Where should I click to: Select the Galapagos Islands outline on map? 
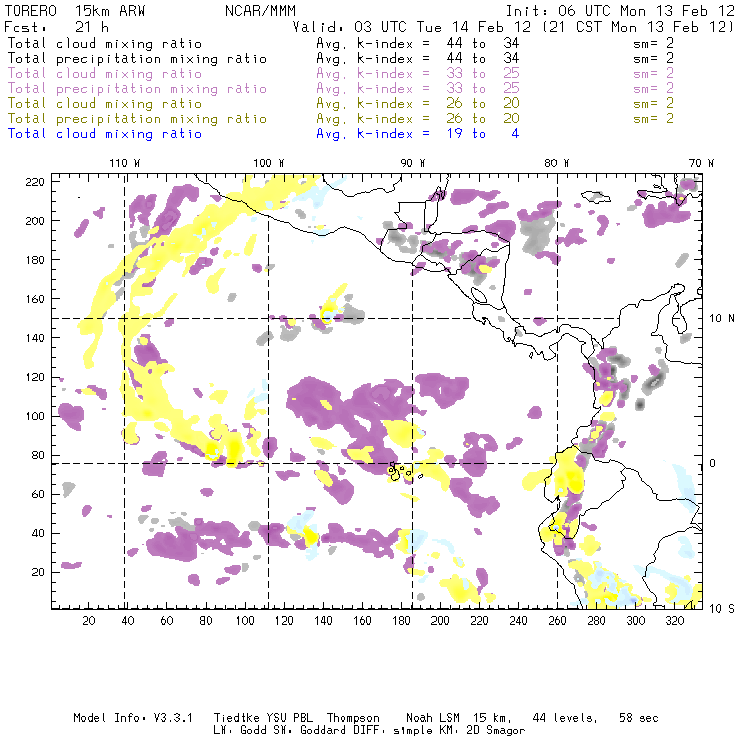pos(398,471)
